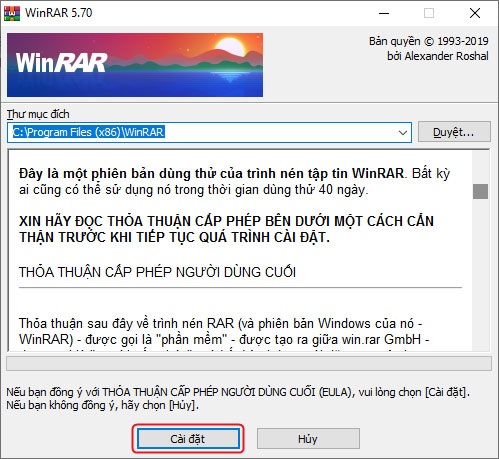Click the Bản quyền © 1993-2019 text
This screenshot has height=459, width=499.
pos(428,41)
